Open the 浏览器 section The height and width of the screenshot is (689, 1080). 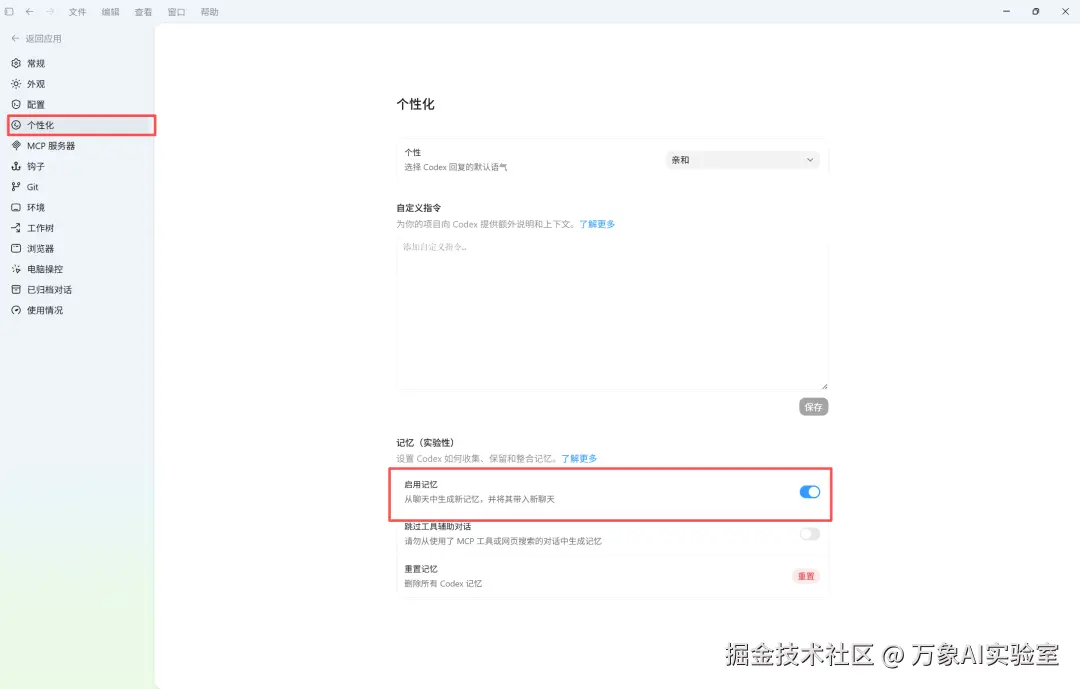[81, 248]
